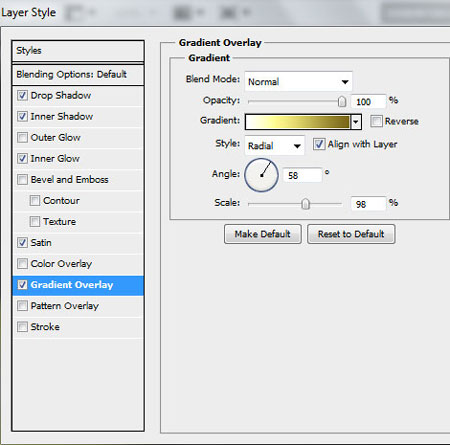This screenshot has width=450, height=445.
Task: Select the Texture sub-effect label
Action: [59, 222]
